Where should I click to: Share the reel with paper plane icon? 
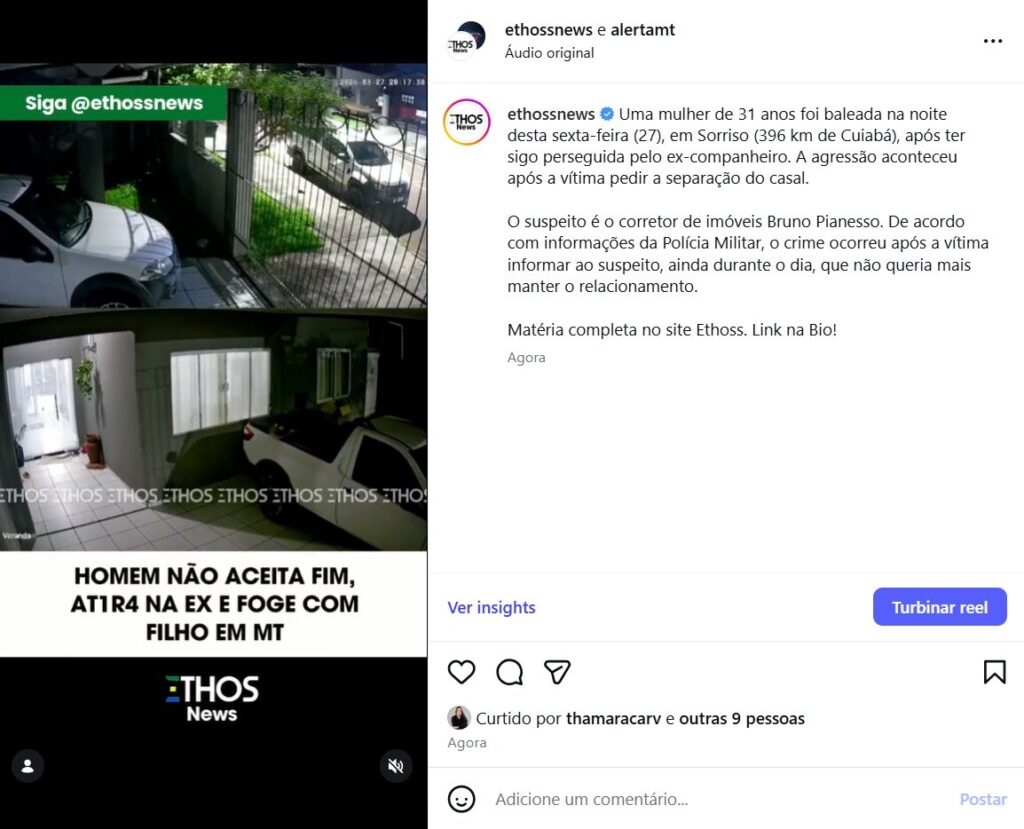(557, 672)
